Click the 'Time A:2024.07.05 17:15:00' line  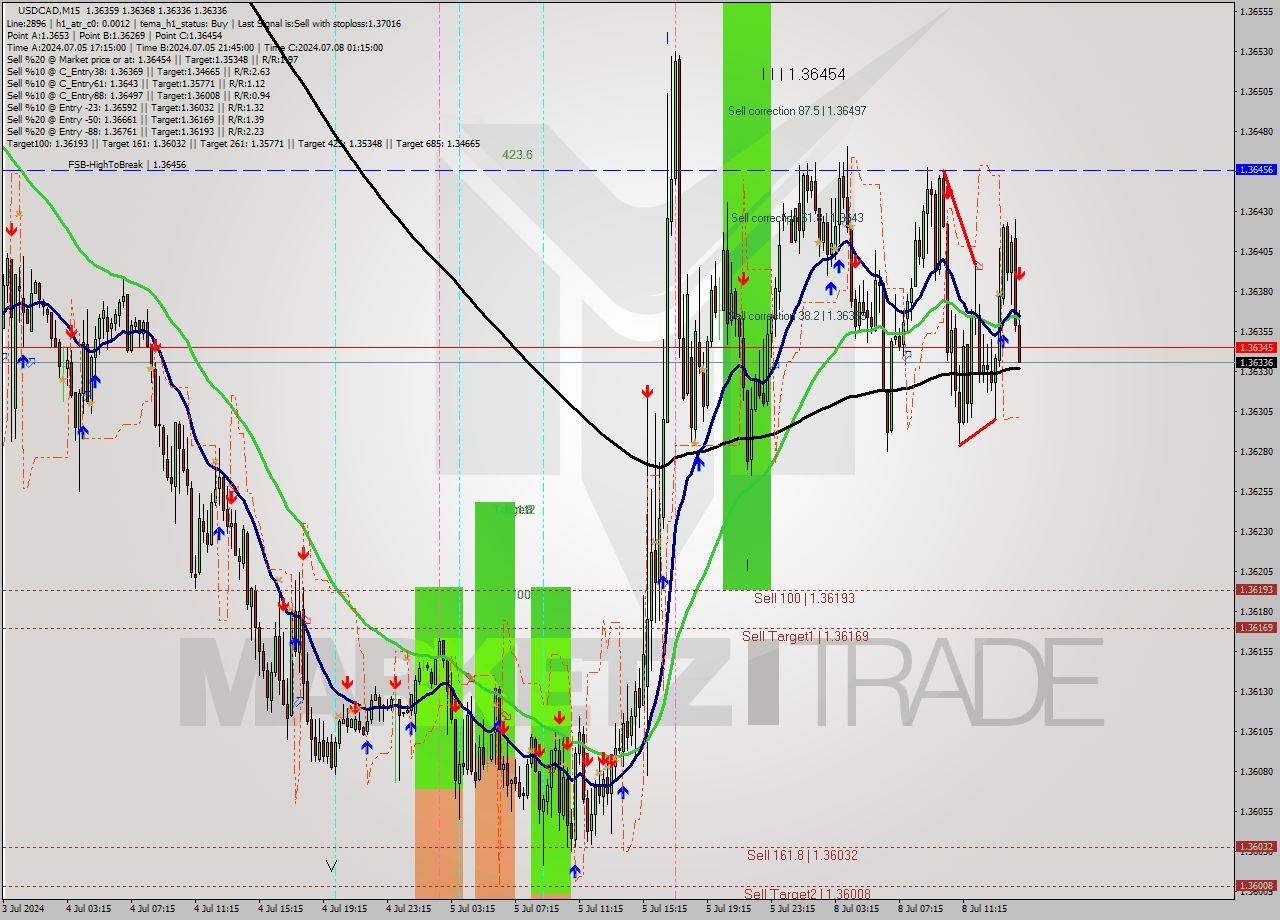pos(194,47)
